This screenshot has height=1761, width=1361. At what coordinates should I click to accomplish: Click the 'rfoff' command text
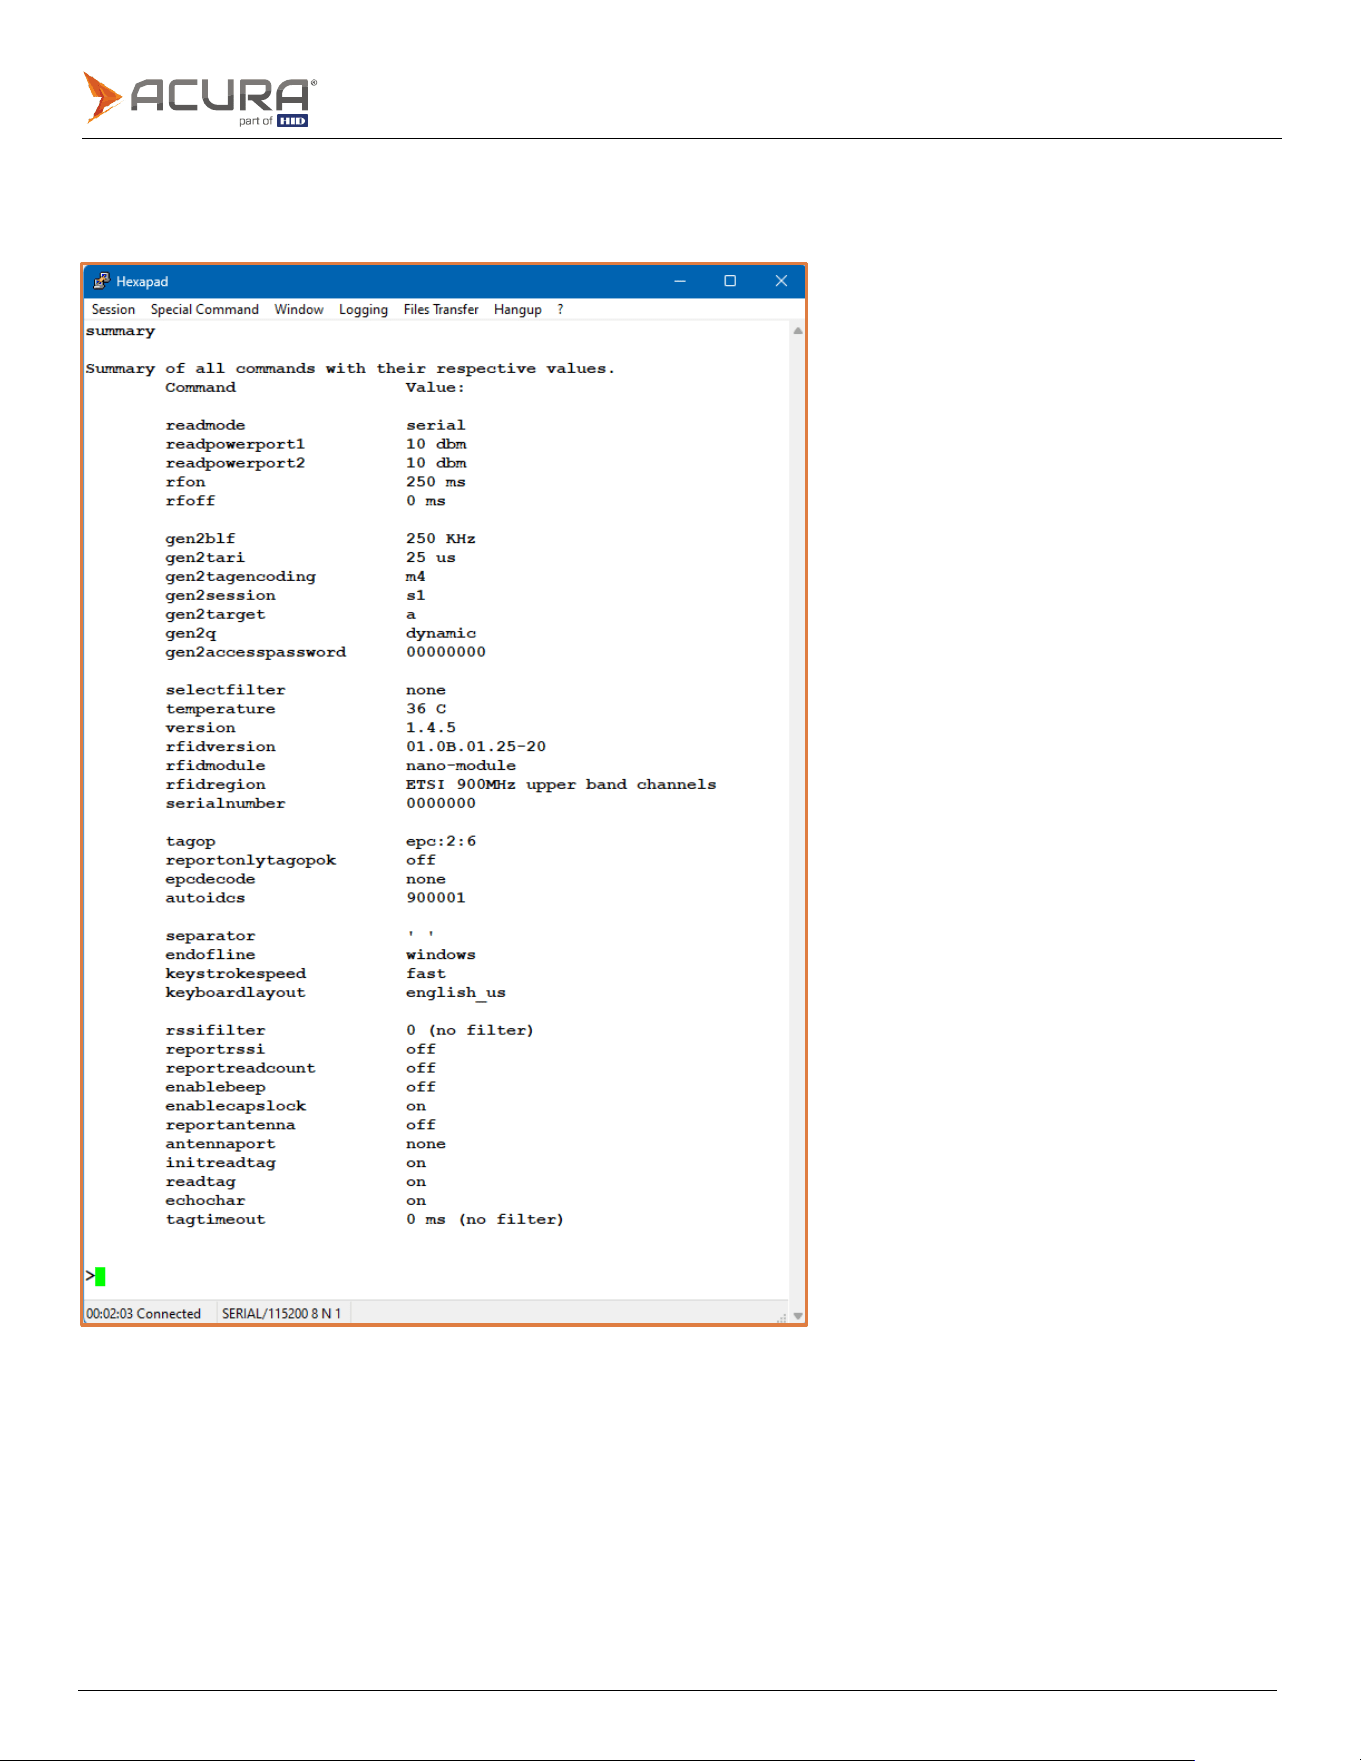[x=190, y=501]
